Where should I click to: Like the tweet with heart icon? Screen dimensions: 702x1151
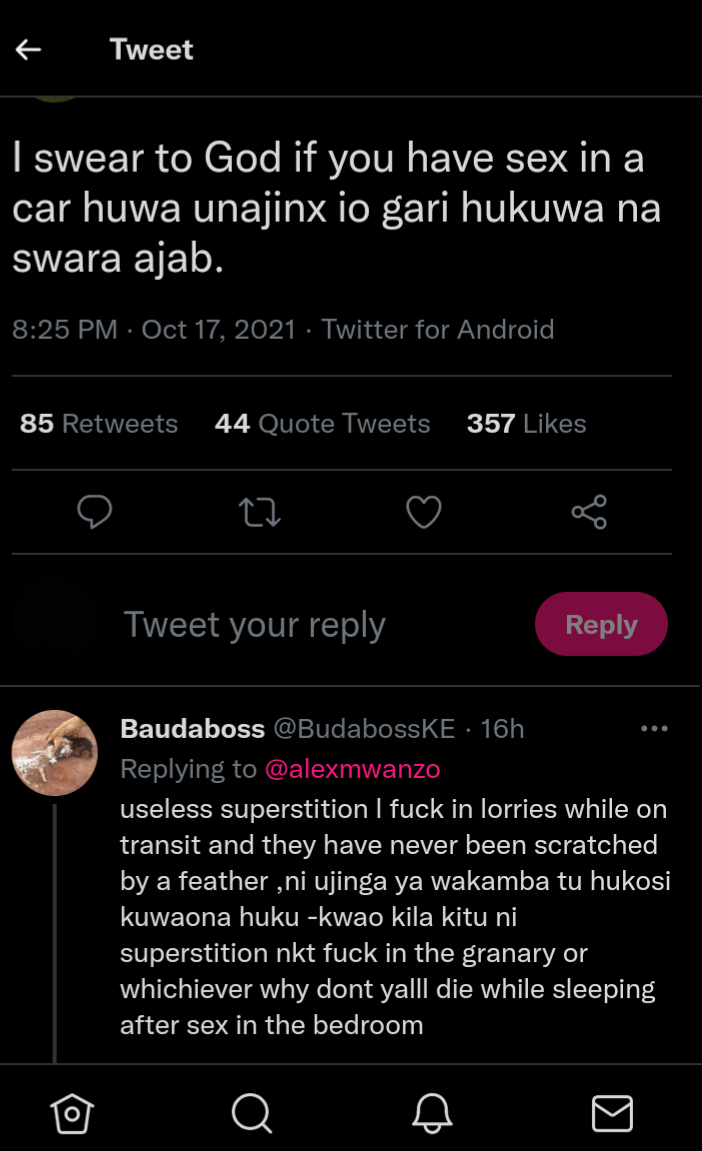click(424, 512)
